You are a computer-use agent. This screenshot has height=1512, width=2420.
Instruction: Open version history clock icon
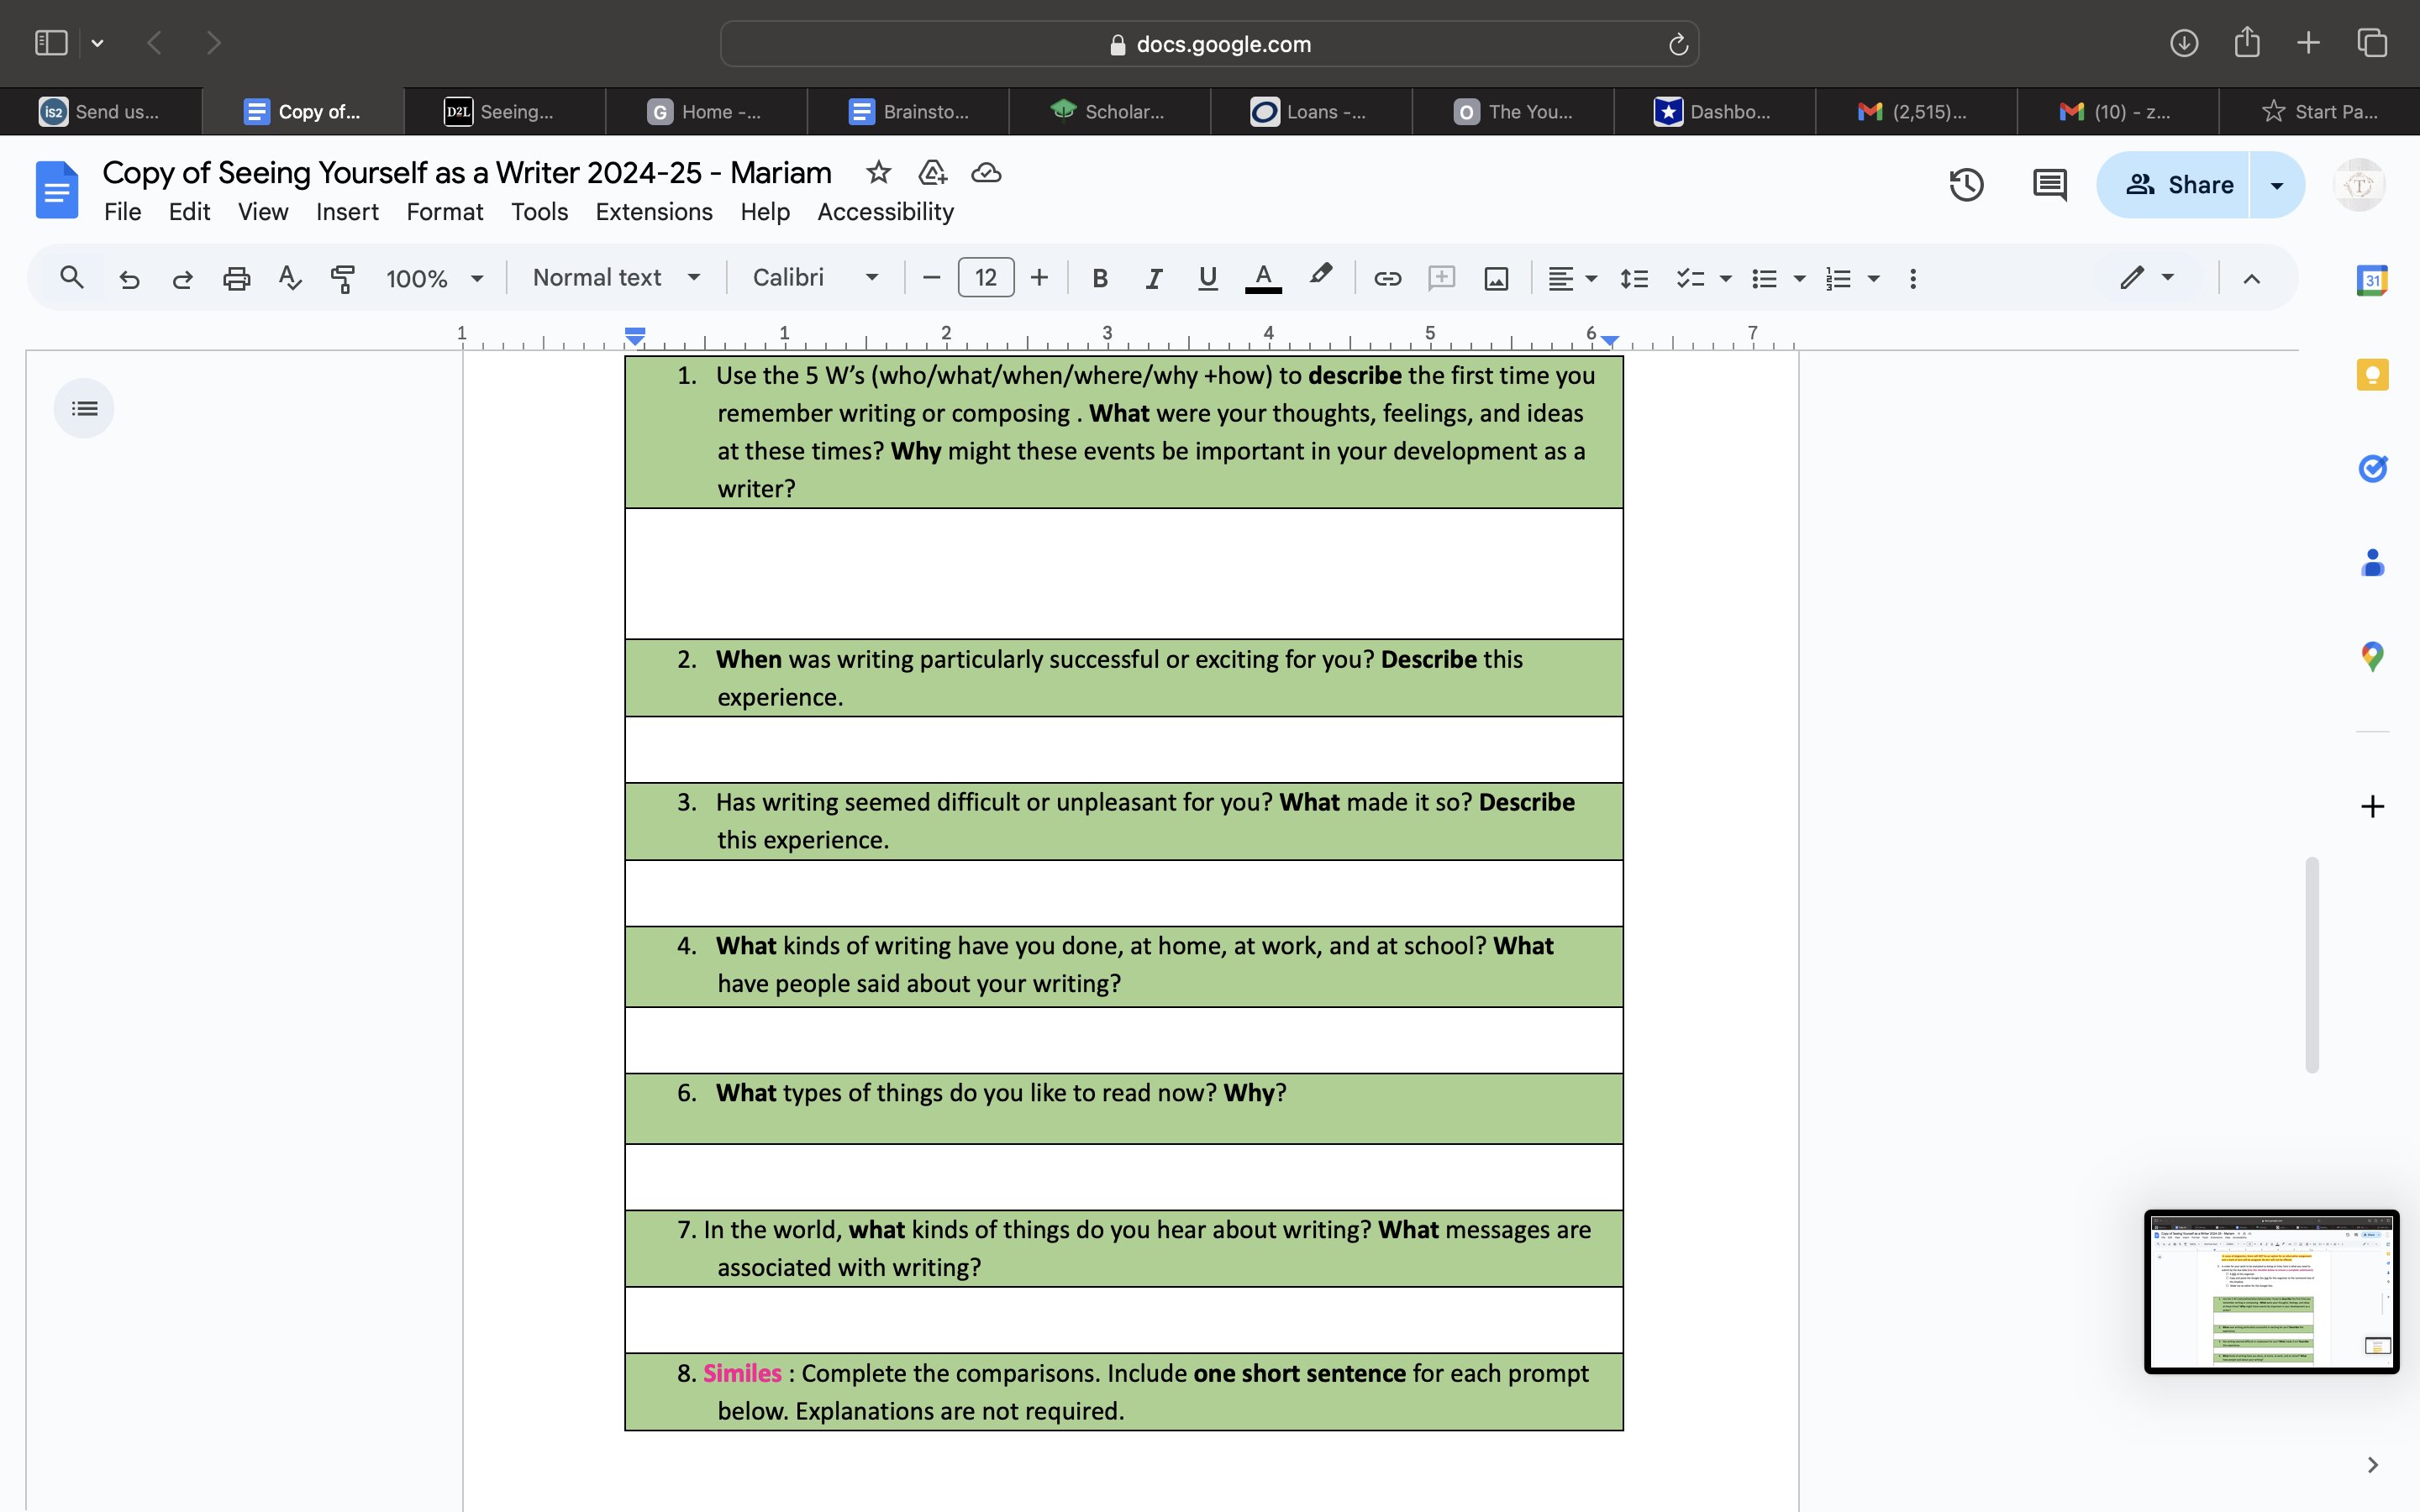[x=1966, y=185]
